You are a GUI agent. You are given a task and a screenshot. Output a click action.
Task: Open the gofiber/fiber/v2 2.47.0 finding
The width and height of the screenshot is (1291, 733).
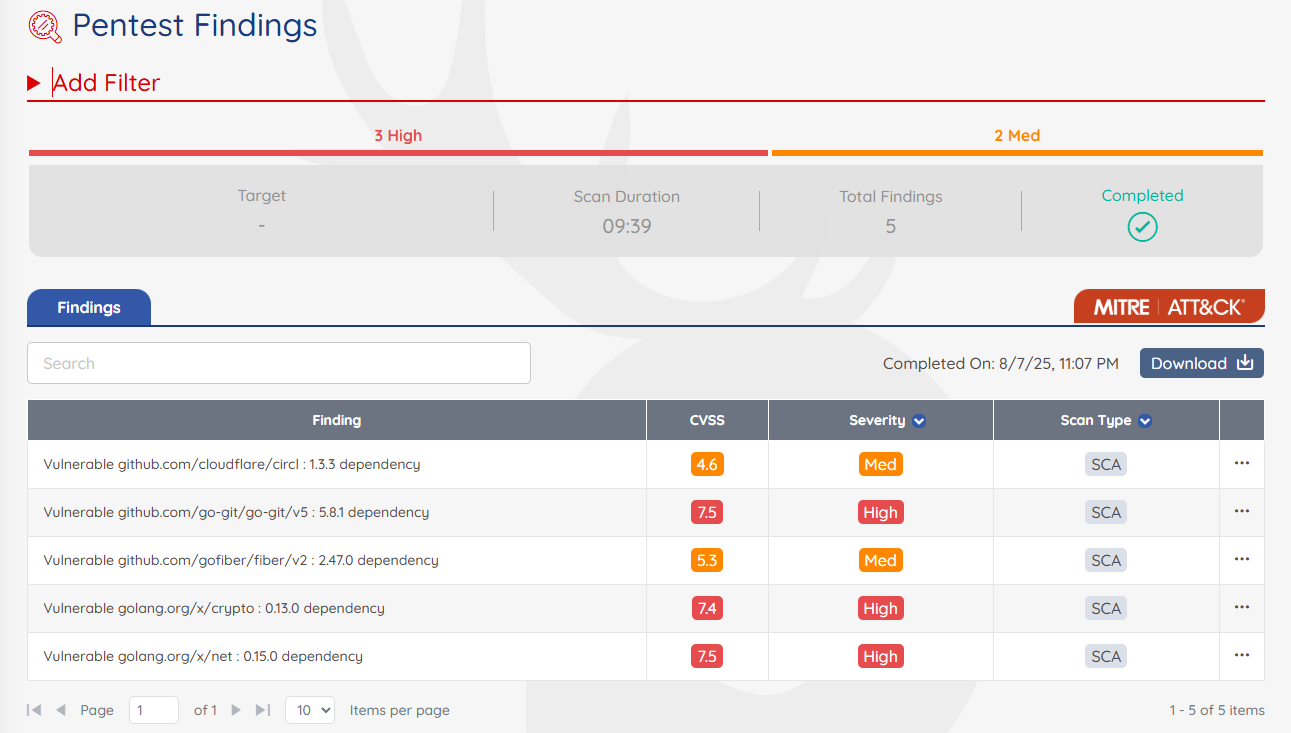pos(241,560)
